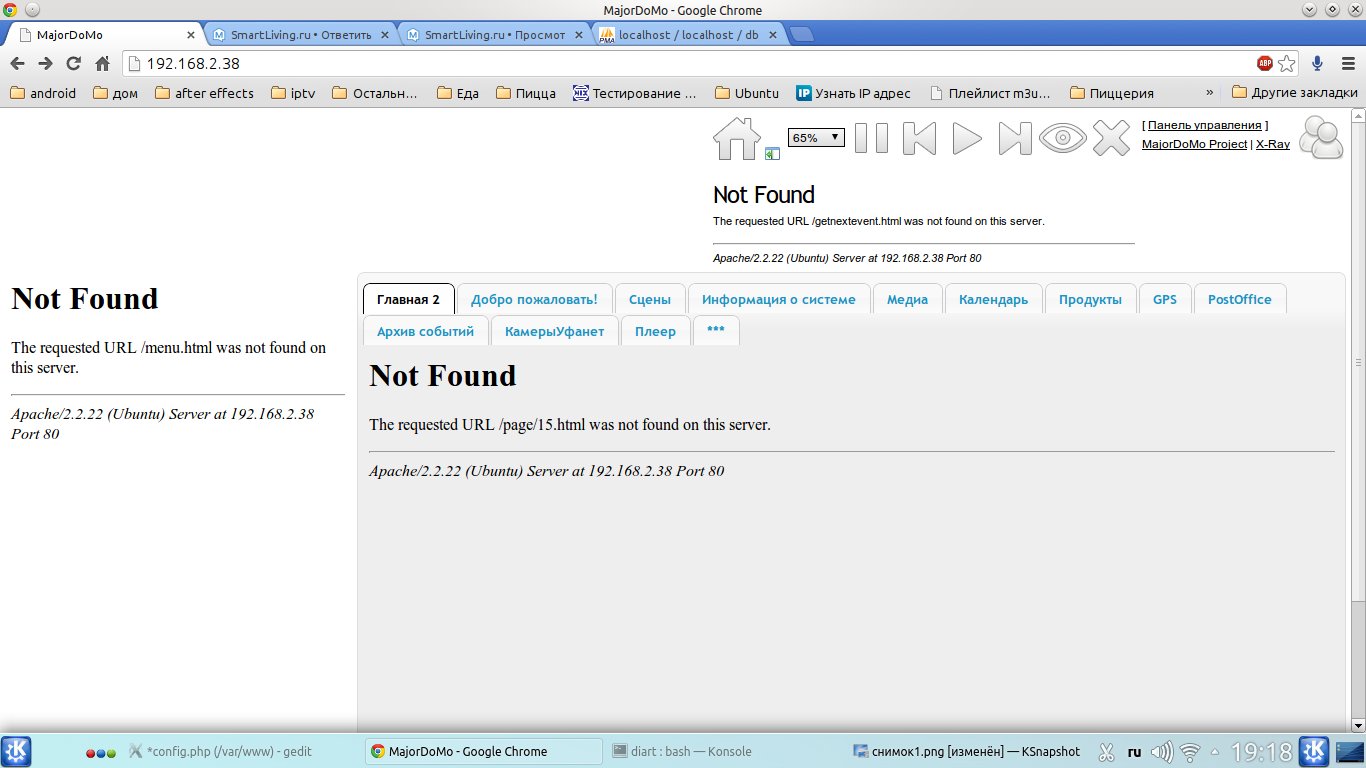Click the X icon in the player bar

point(1111,138)
